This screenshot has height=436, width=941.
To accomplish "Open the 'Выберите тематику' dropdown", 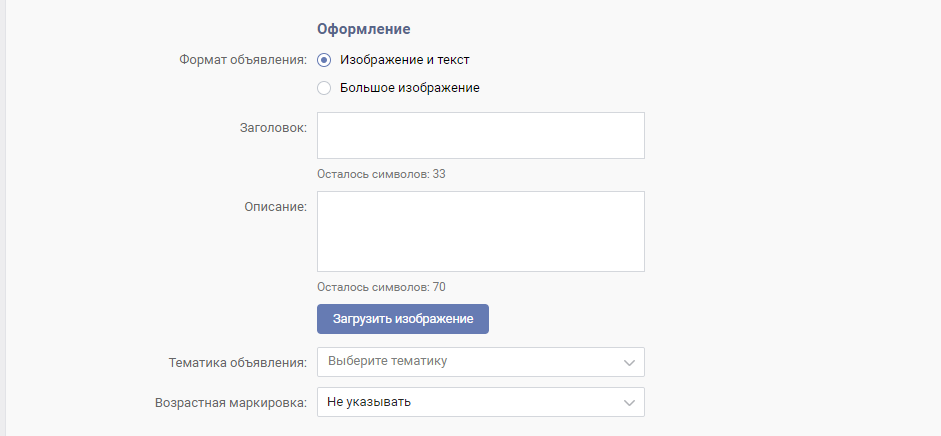I will 481,362.
